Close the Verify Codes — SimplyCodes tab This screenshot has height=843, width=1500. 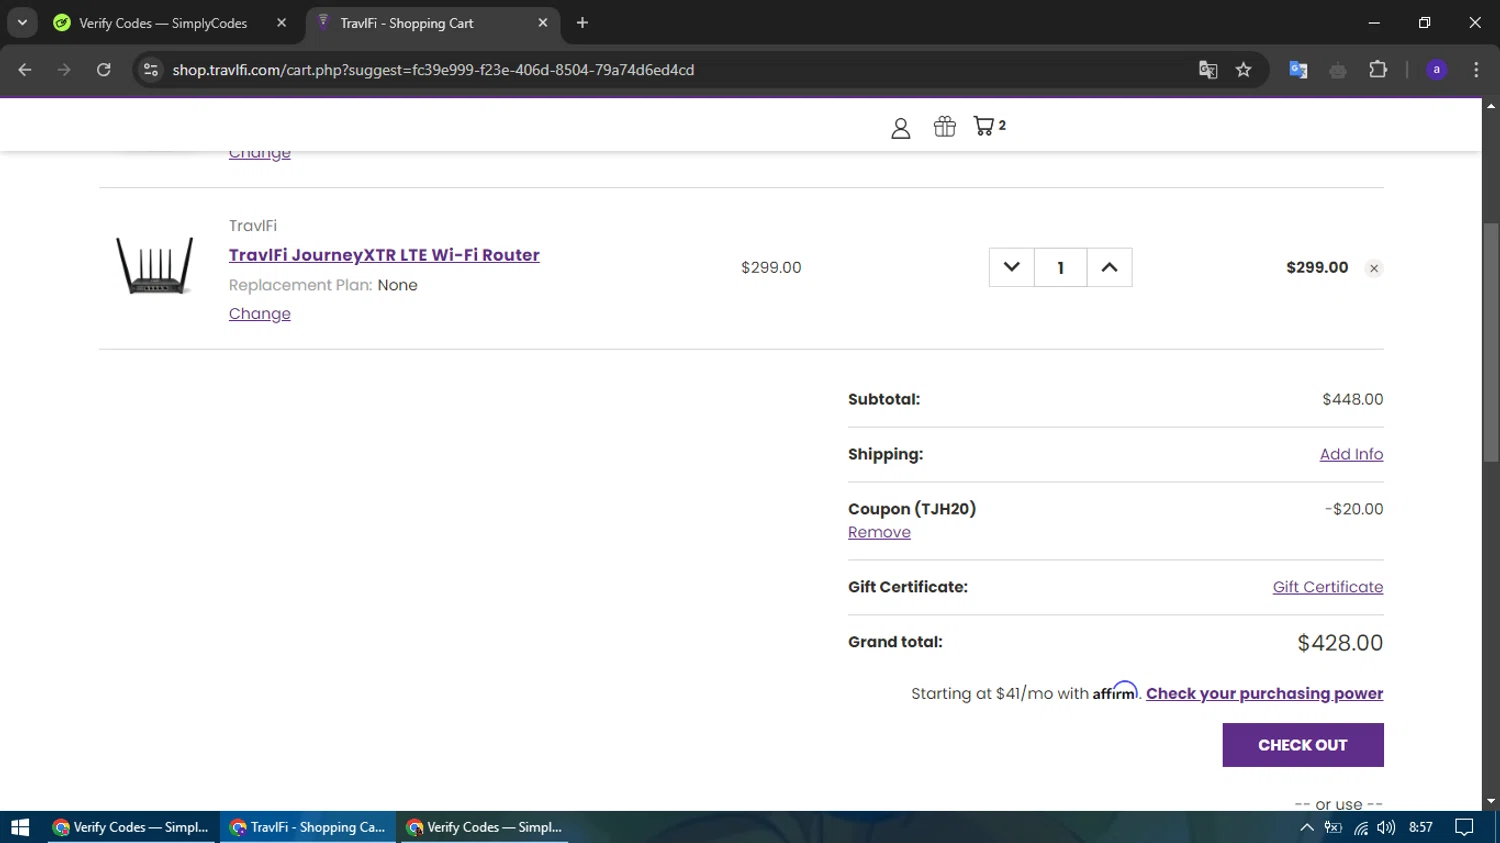pos(281,23)
